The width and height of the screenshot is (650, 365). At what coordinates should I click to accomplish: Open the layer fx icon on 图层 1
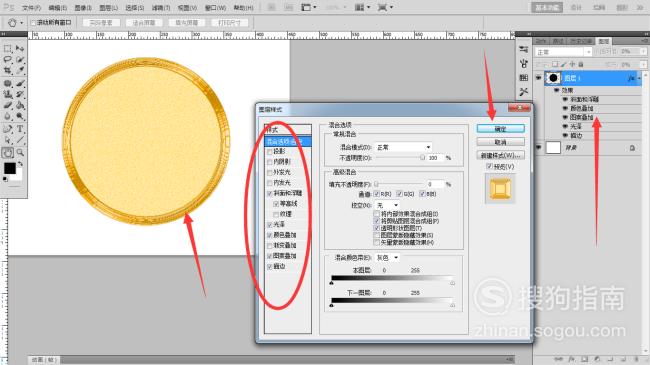coord(631,78)
